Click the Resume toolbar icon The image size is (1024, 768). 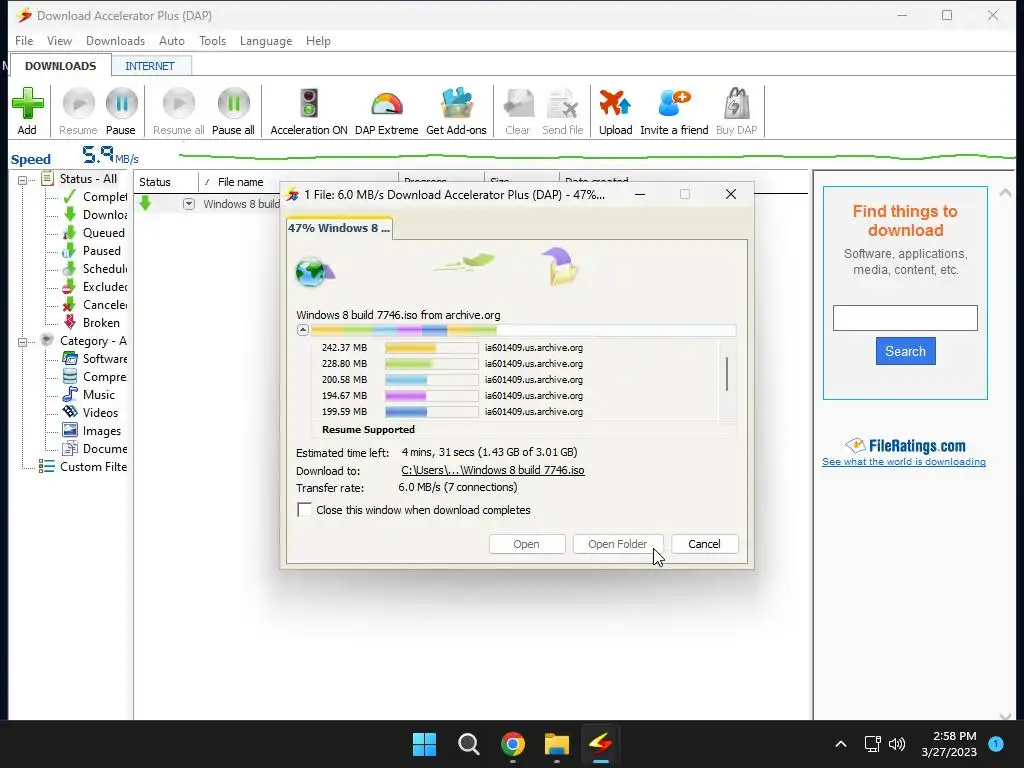(x=78, y=104)
